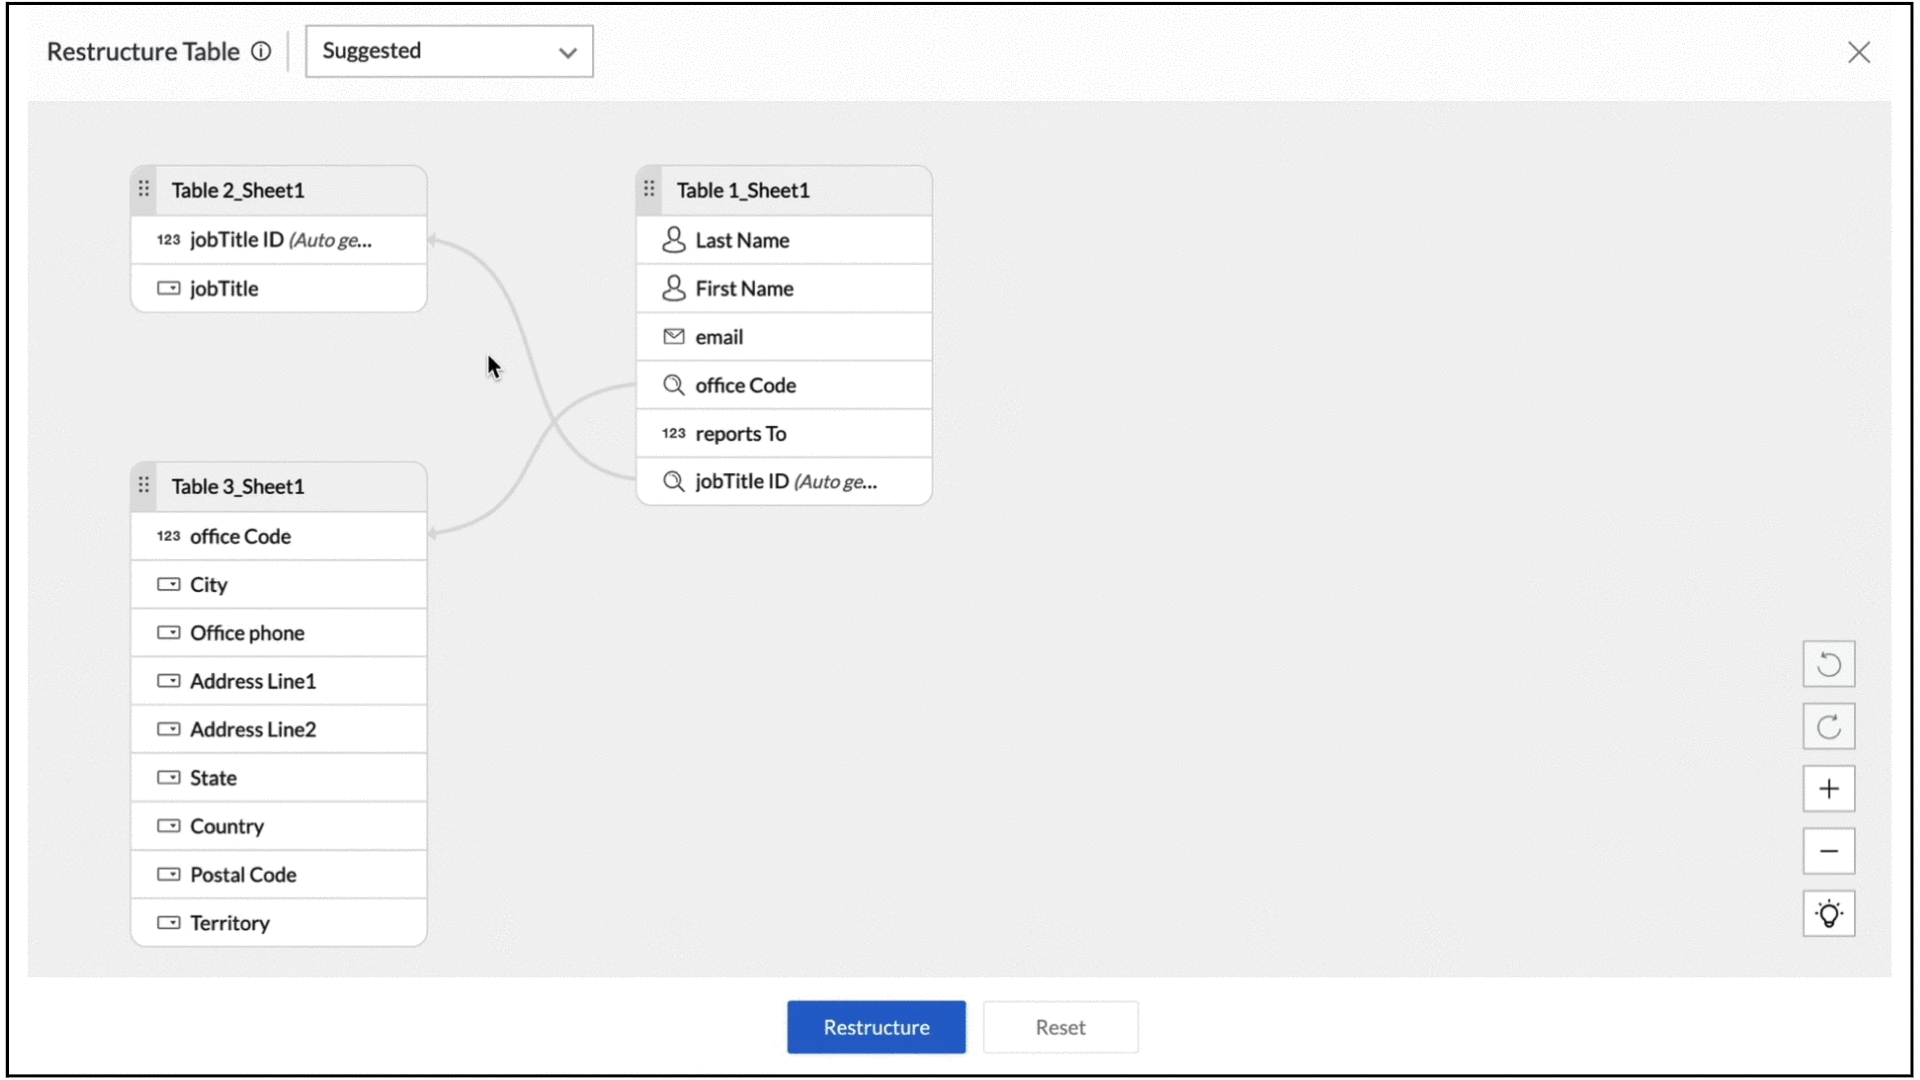1920x1080 pixels.
Task: Zoom in with the plus button
Action: [x=1828, y=789]
